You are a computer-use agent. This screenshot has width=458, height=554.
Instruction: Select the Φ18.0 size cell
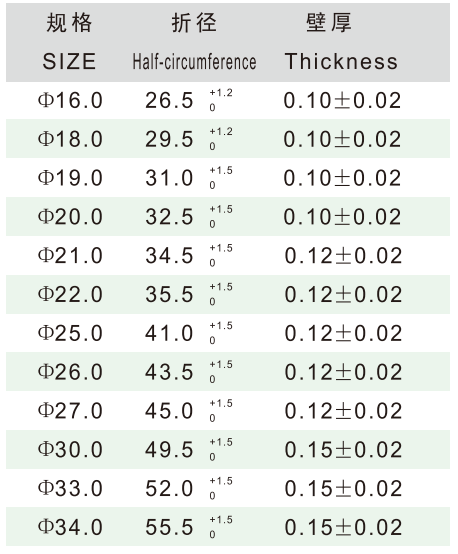[70, 139]
